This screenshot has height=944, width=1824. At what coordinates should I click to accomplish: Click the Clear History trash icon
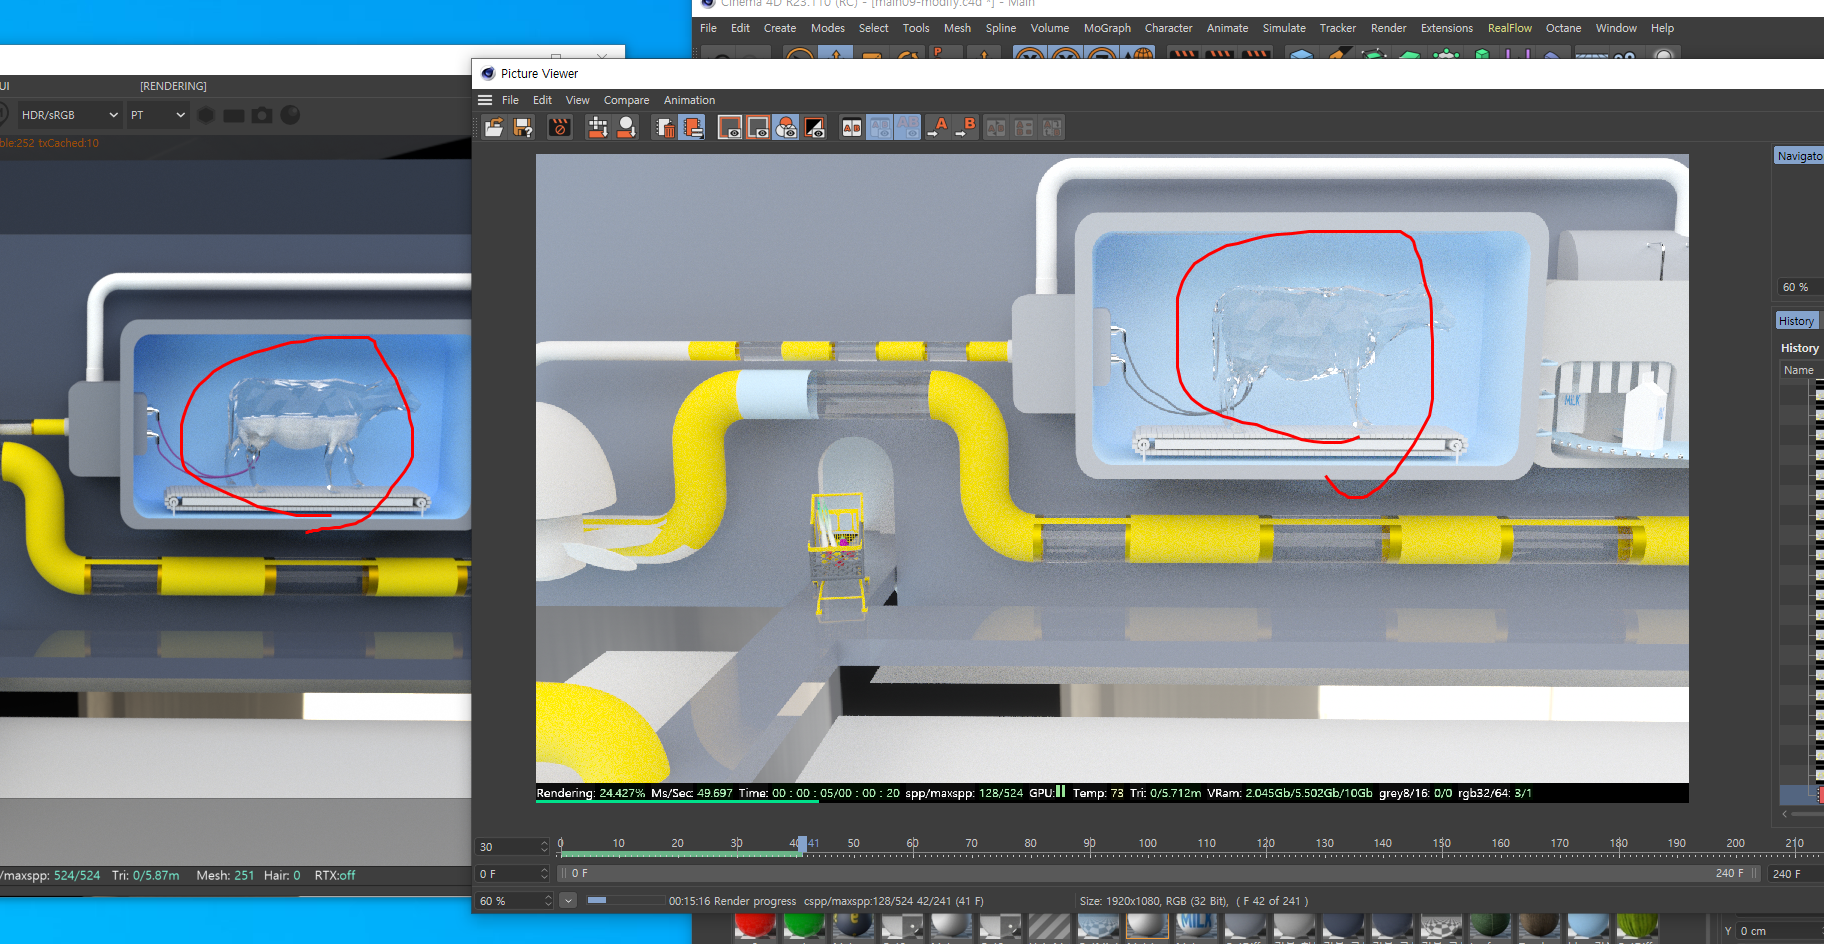[x=664, y=127]
